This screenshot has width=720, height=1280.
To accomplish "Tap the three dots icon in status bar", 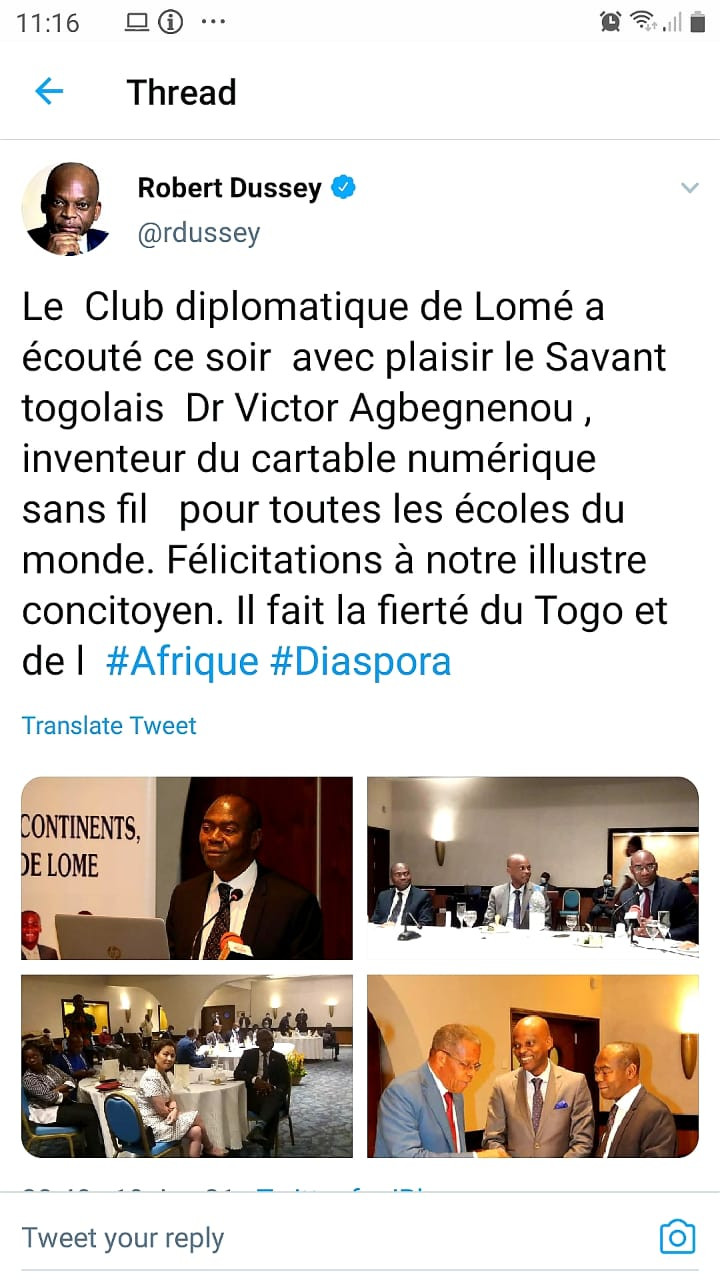I will coord(213,22).
